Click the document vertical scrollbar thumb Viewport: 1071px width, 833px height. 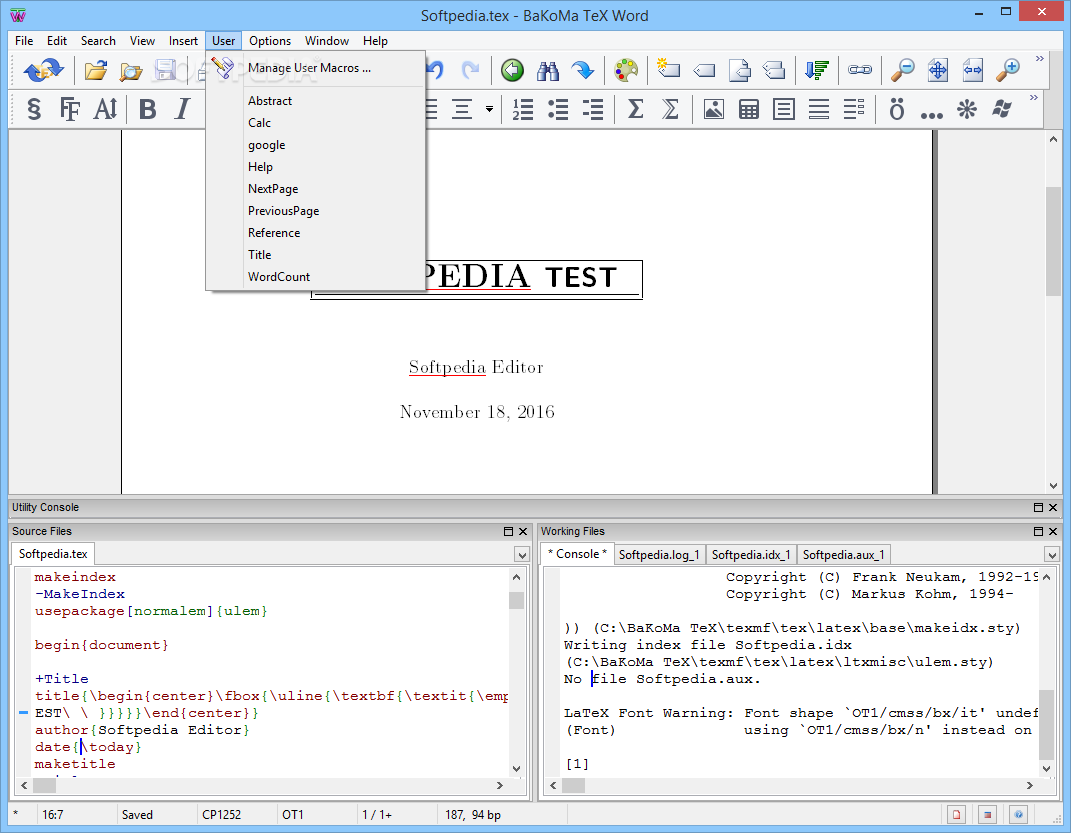pos(1053,240)
